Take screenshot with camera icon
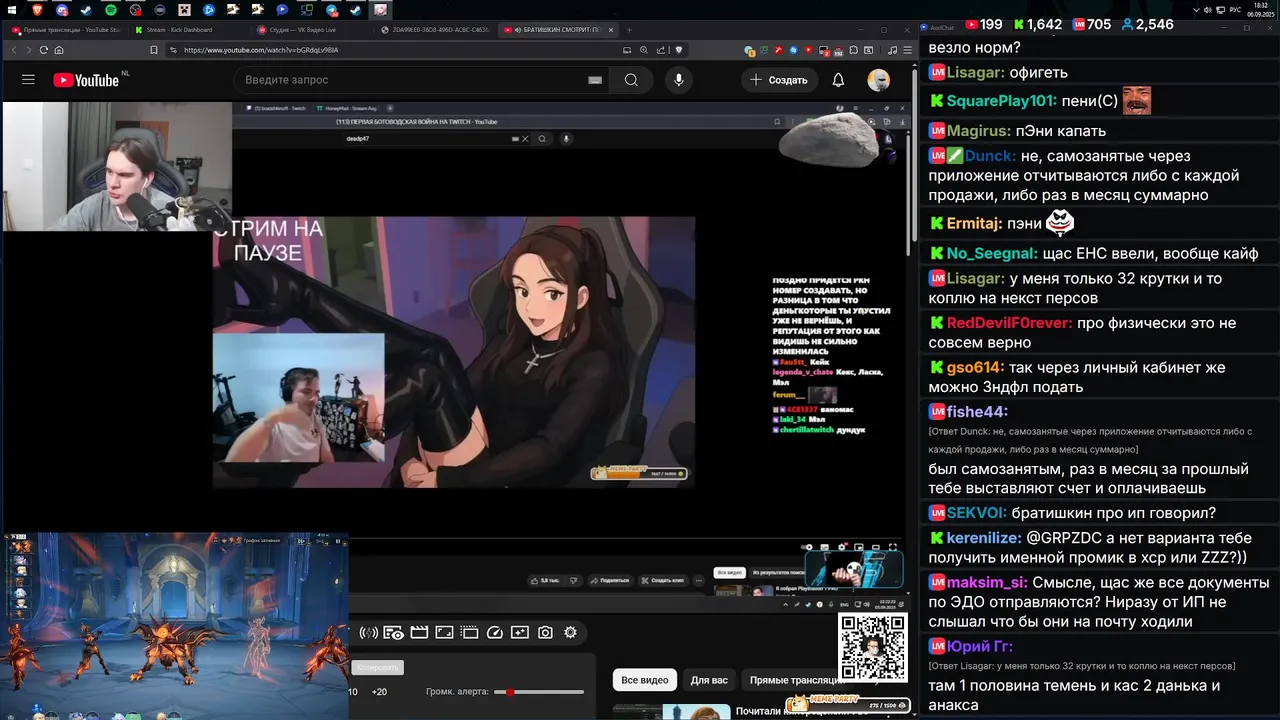 tap(545, 632)
